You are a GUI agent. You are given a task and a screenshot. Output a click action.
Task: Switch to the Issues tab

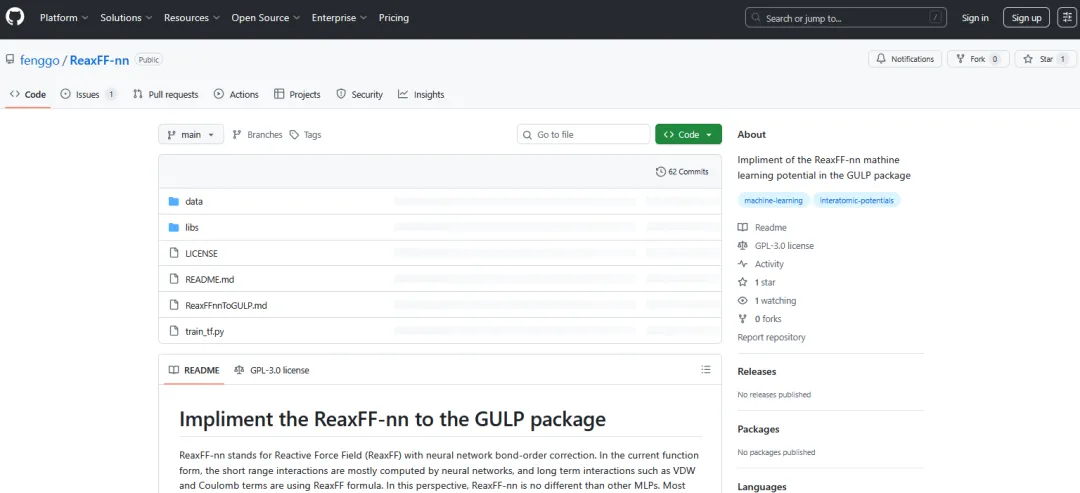[88, 94]
